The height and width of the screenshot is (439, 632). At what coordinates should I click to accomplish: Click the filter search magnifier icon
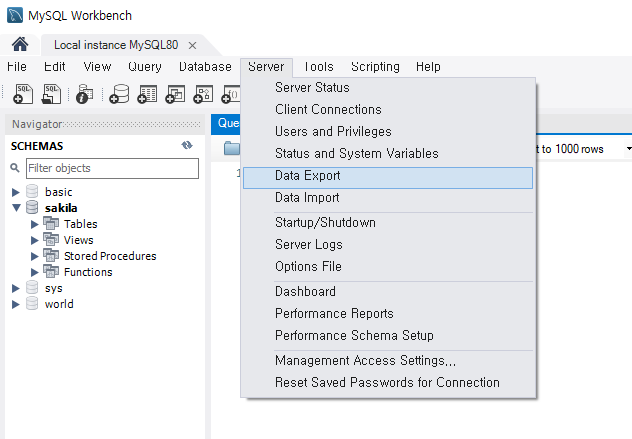pyautogui.click(x=15, y=168)
